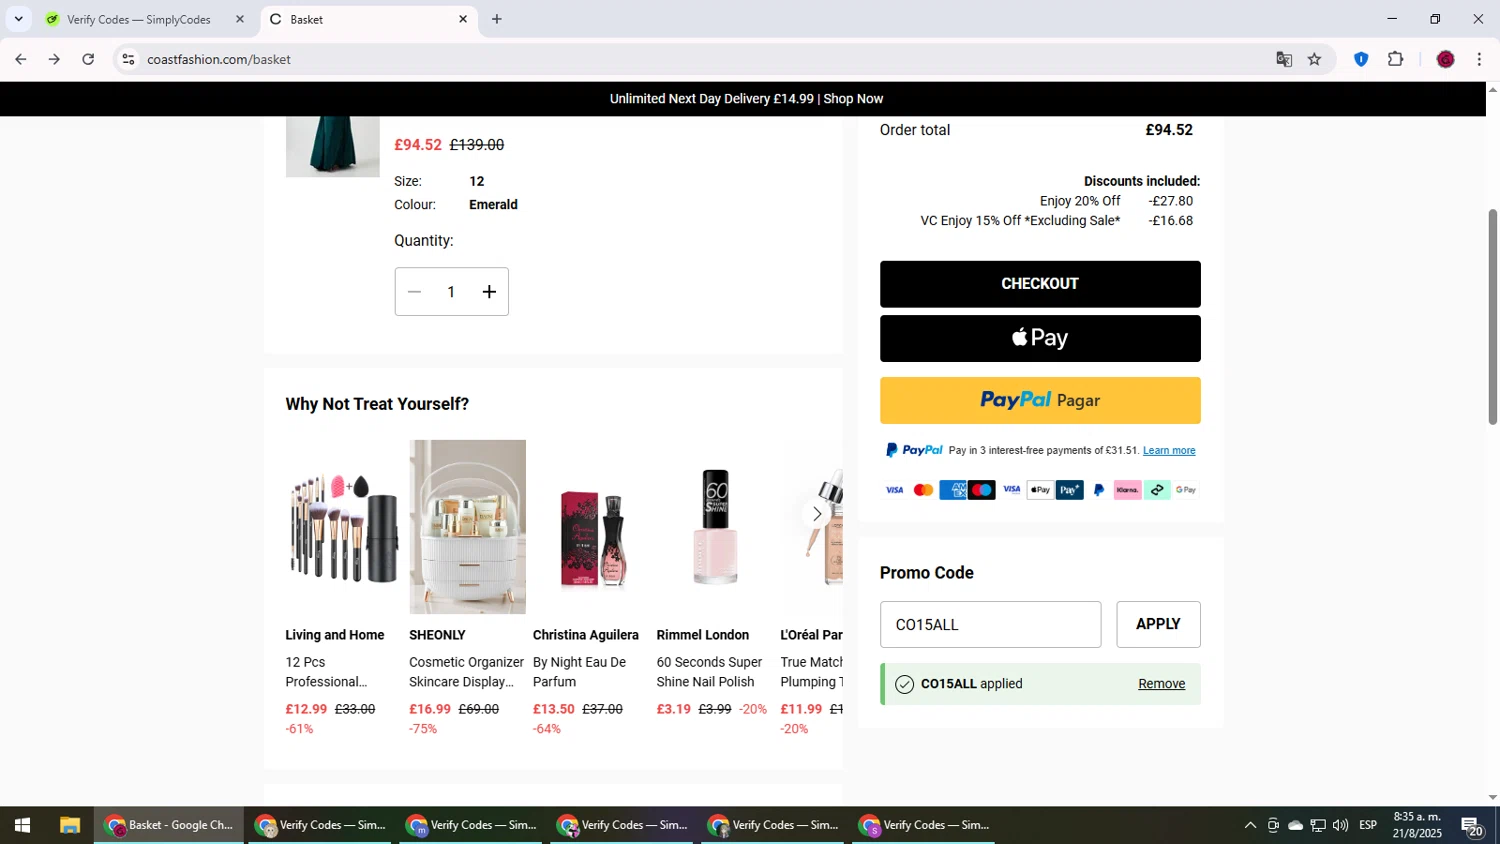Viewport: 1500px width, 844px height.
Task: Go back to the previous page
Action: point(20,59)
